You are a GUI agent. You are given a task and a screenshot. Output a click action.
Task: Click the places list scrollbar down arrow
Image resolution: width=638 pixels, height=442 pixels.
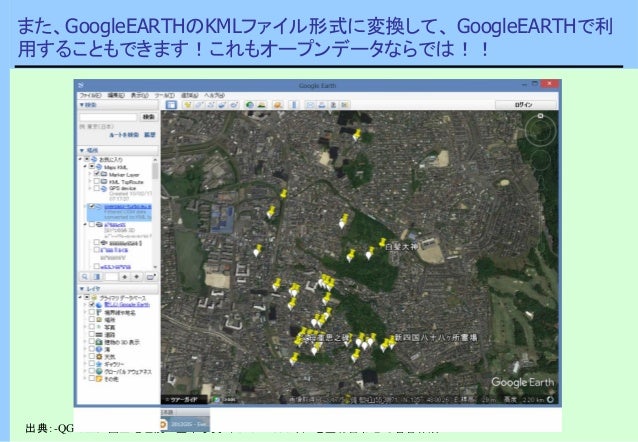(x=155, y=267)
